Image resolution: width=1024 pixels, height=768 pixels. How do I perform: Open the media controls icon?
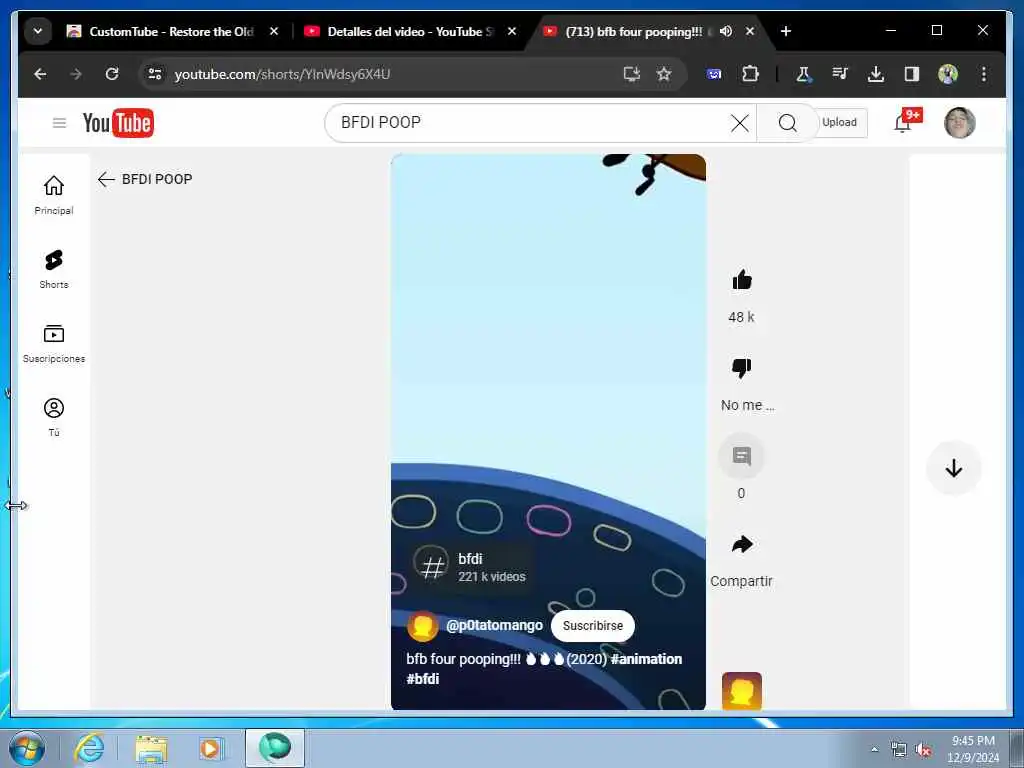[x=840, y=74]
